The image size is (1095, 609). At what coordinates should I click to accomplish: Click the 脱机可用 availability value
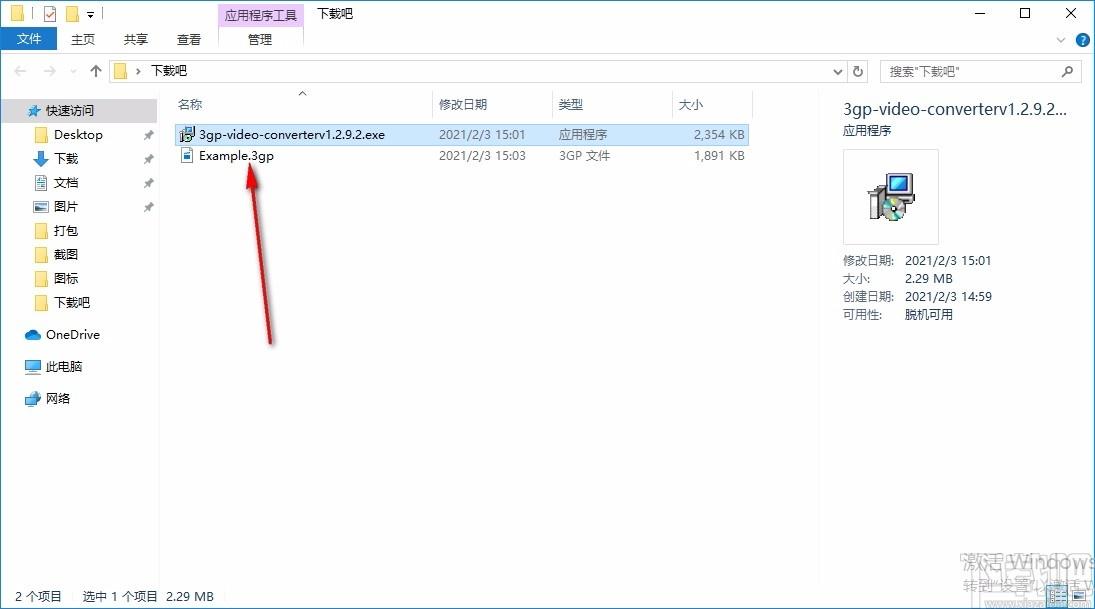pos(928,315)
